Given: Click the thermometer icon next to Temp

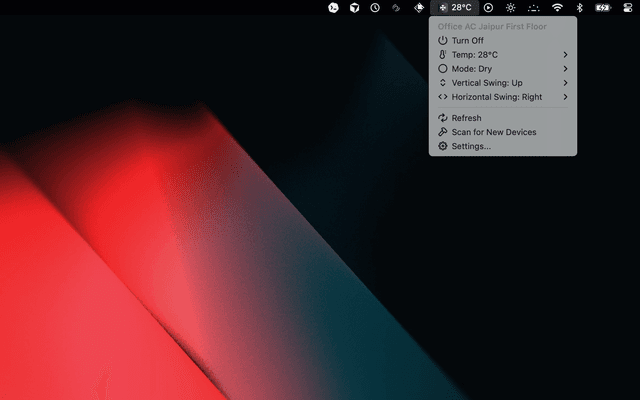Looking at the screenshot, I should (x=442, y=54).
